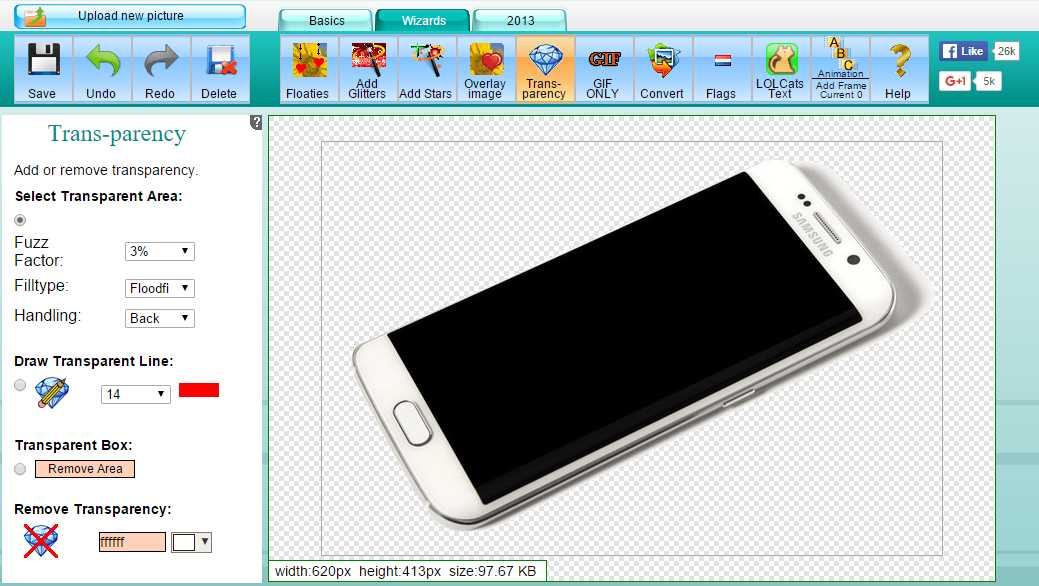Click Animation Add Frame icon
This screenshot has width=1039, height=586.
(840, 69)
